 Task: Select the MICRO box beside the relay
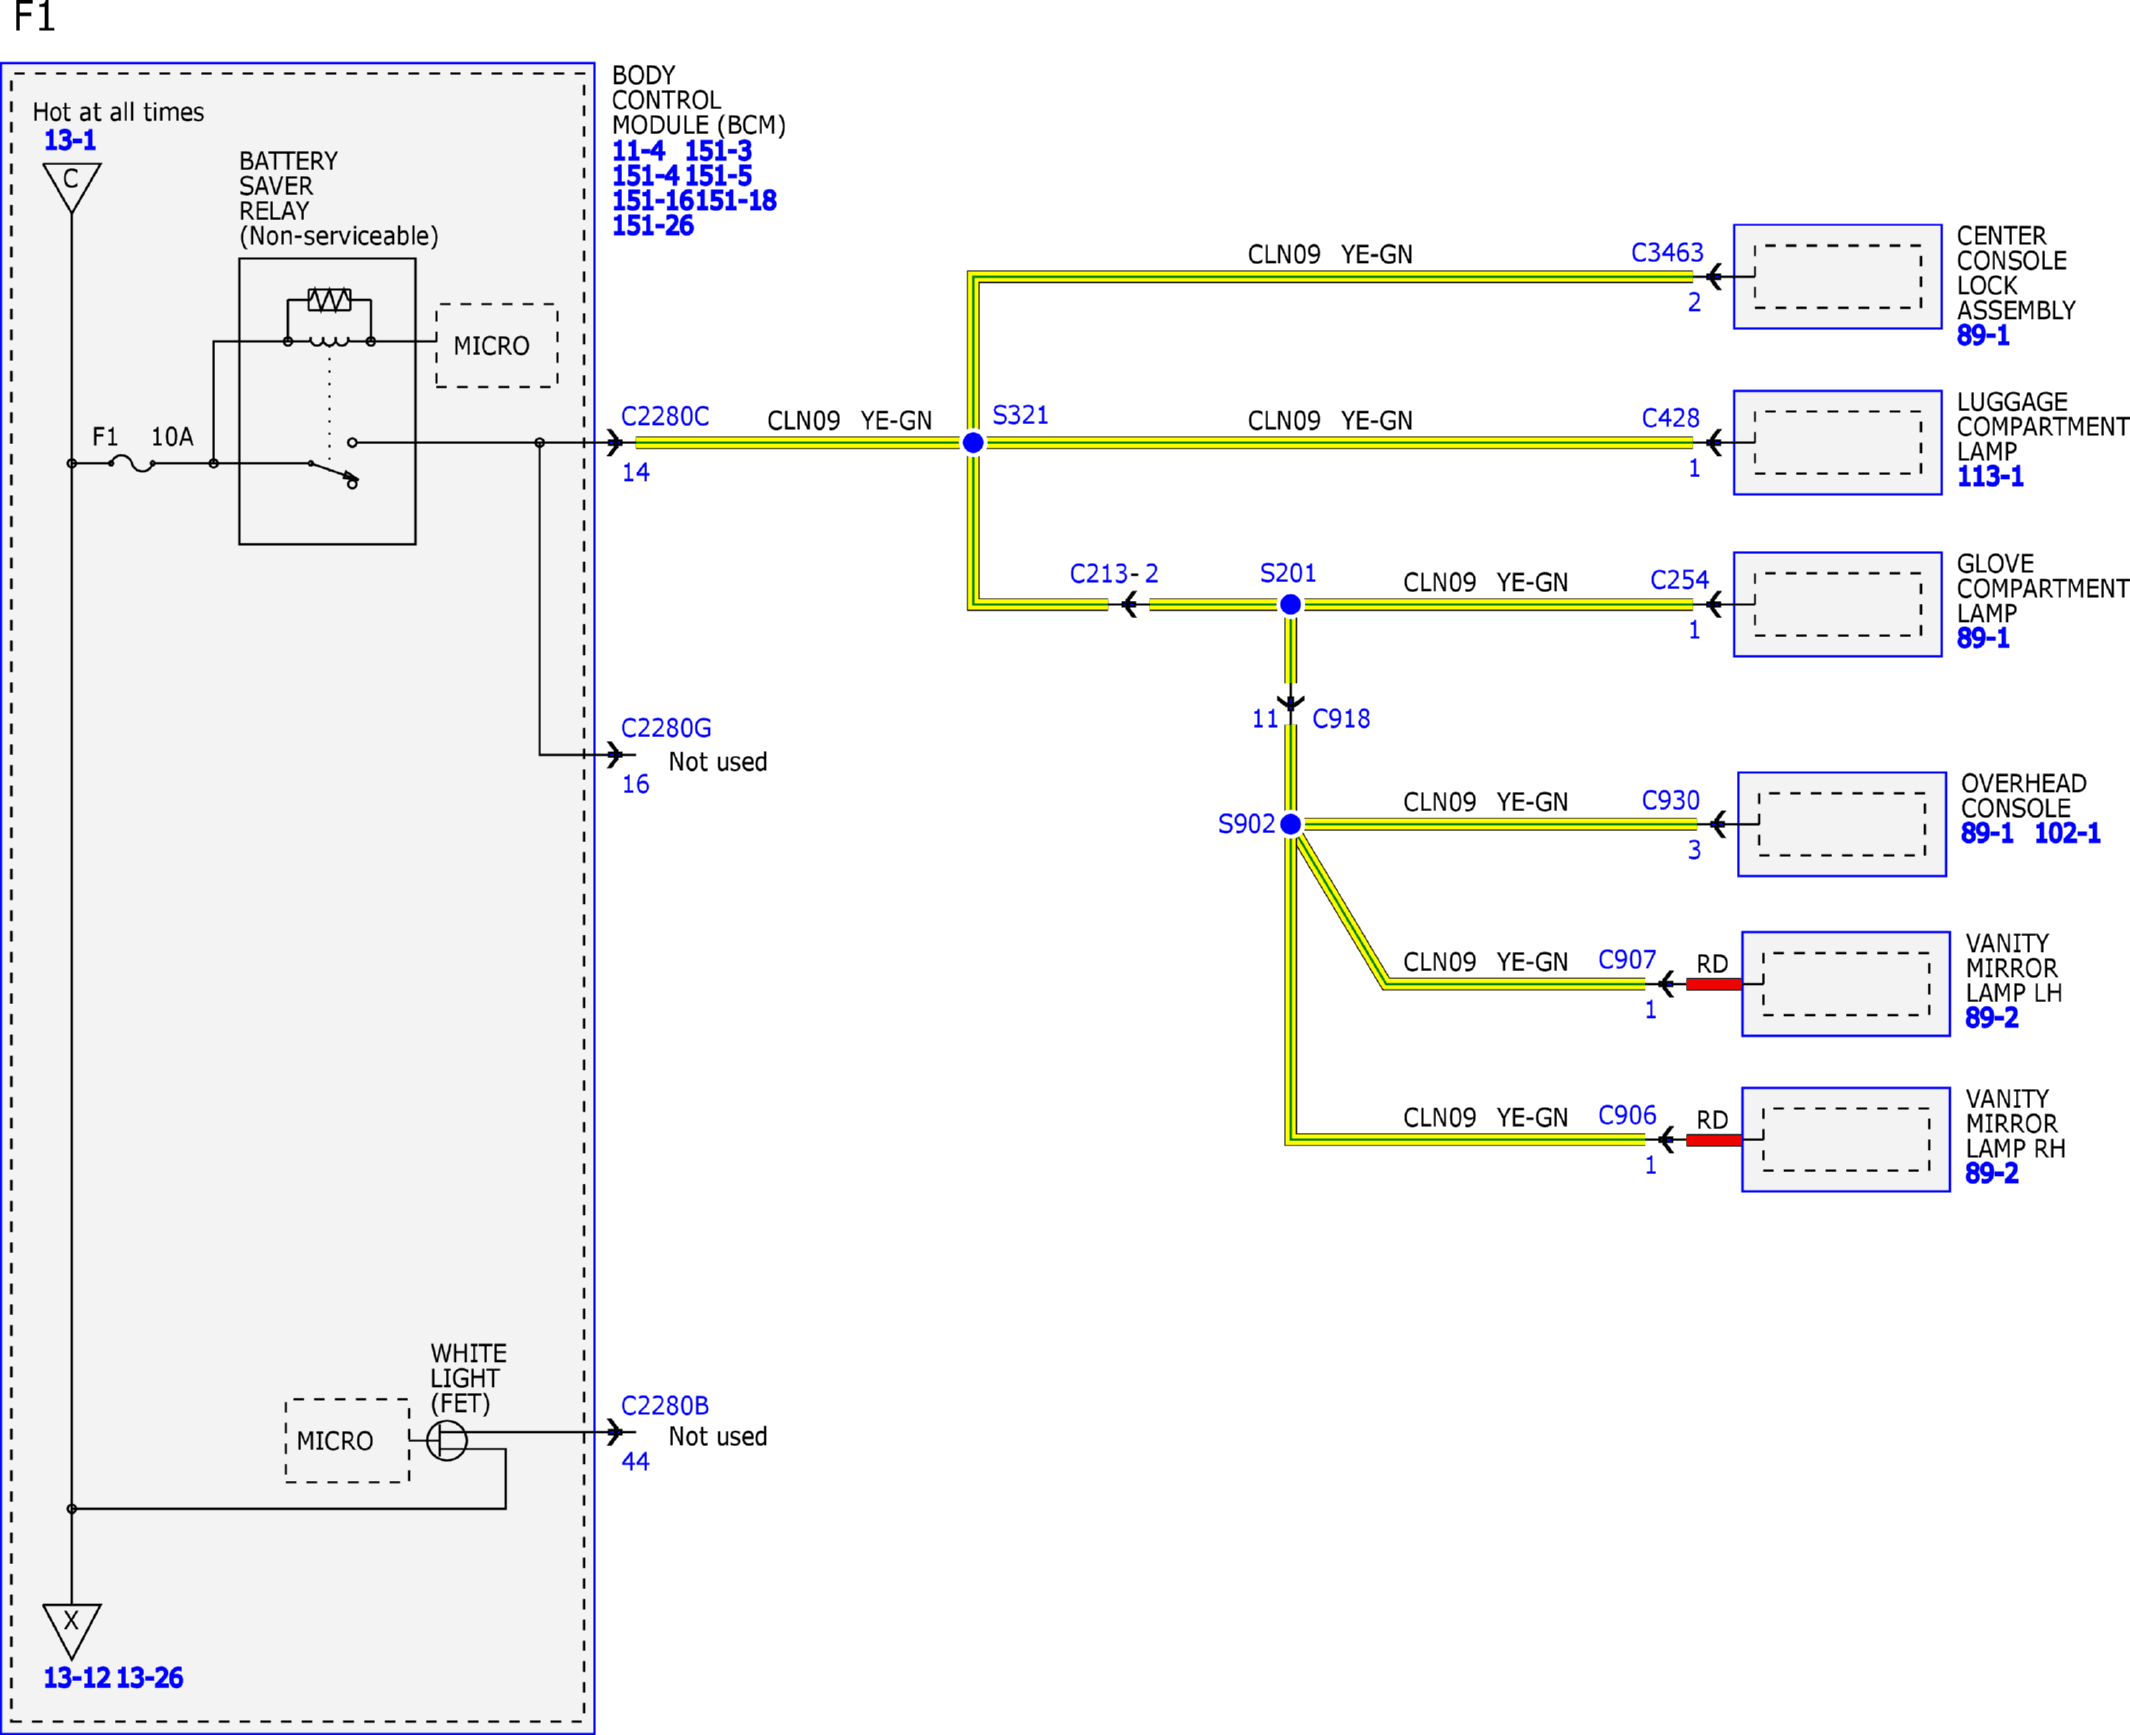[497, 345]
